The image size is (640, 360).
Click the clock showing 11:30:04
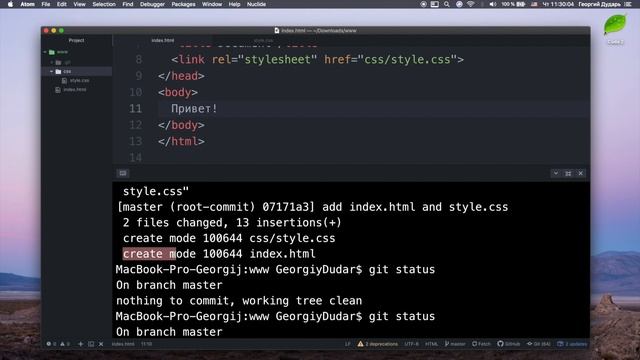(x=558, y=4)
